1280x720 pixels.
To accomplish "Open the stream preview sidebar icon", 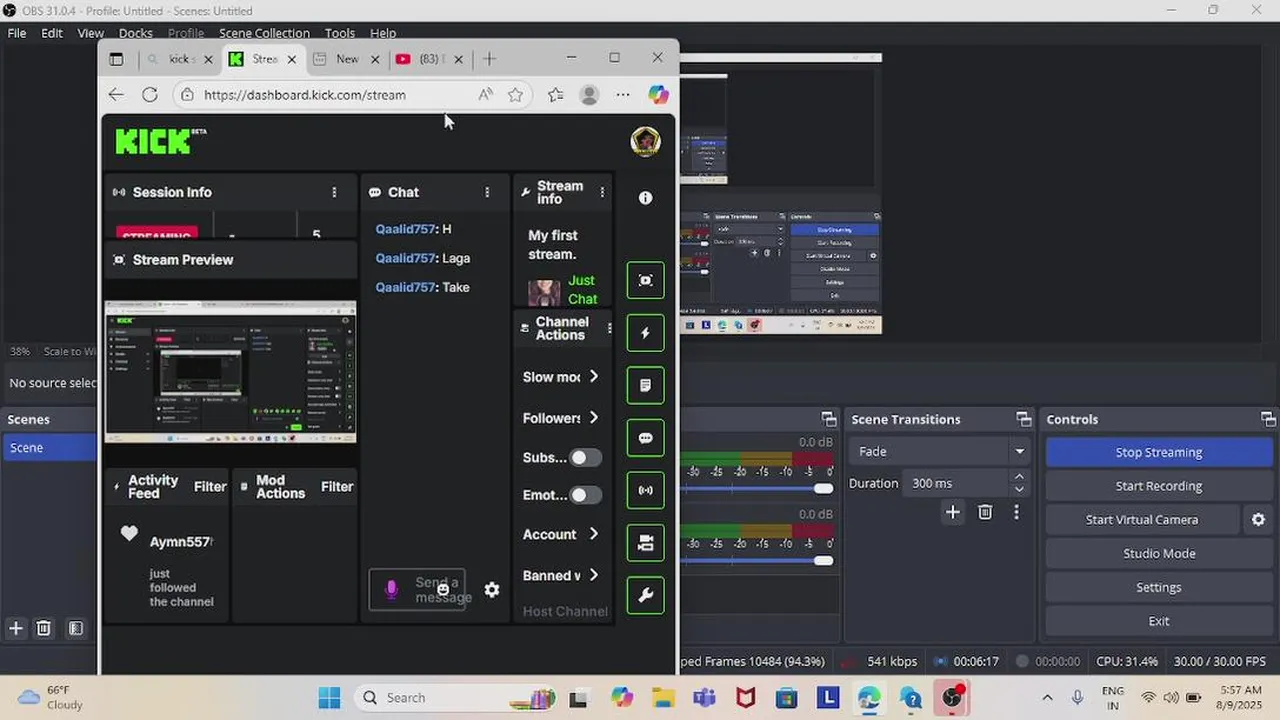I will [645, 280].
